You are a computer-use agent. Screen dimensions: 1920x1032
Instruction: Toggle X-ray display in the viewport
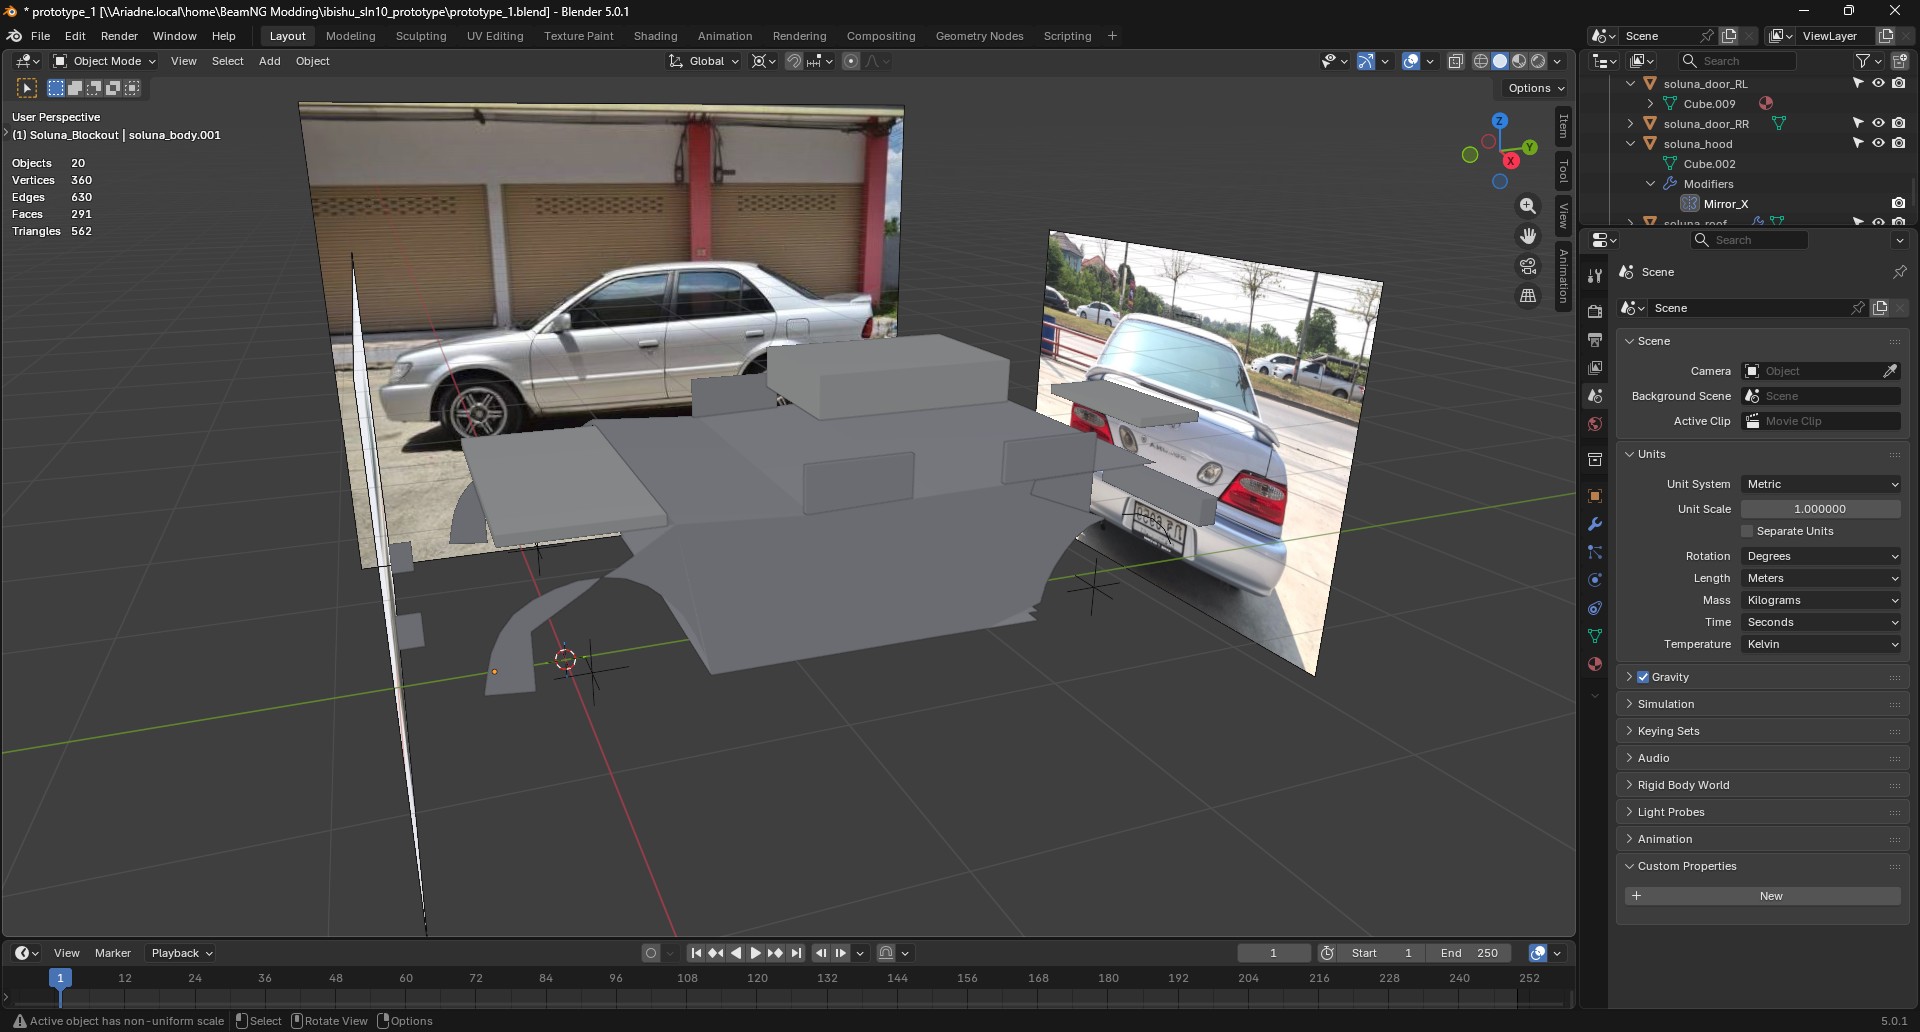tap(1456, 61)
